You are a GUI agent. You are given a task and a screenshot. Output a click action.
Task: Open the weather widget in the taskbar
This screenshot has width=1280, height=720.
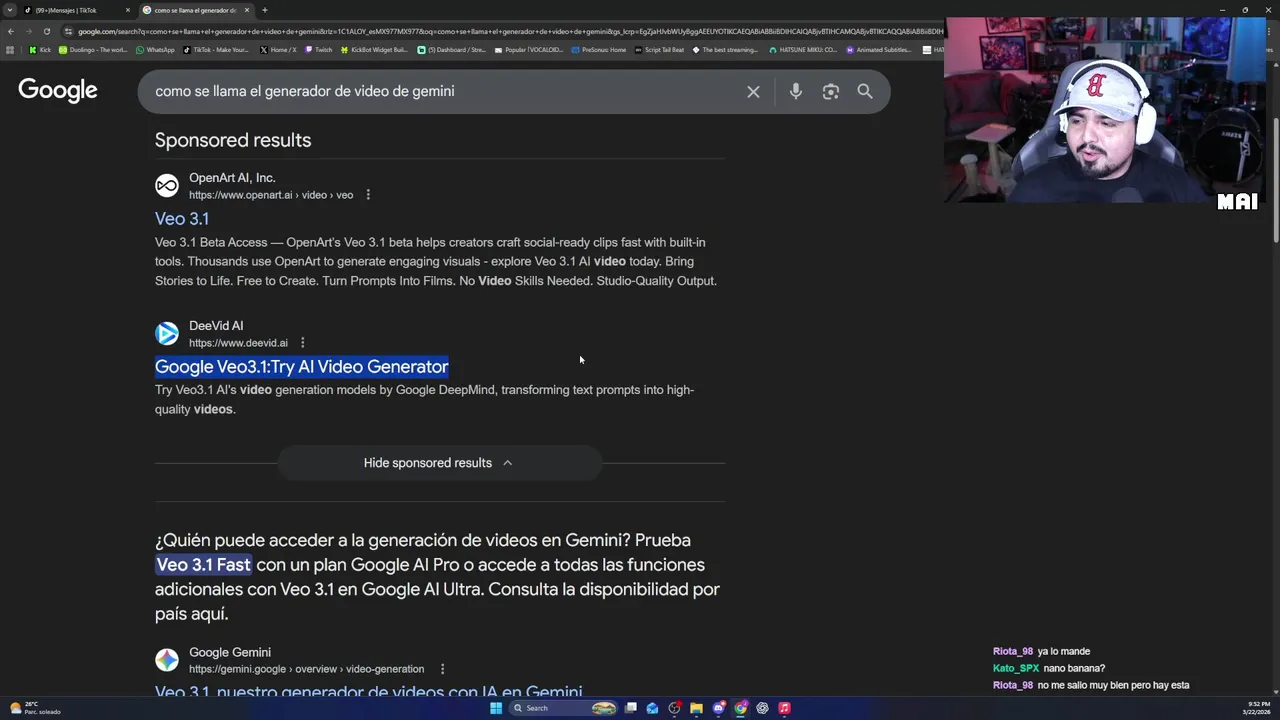pos(35,708)
